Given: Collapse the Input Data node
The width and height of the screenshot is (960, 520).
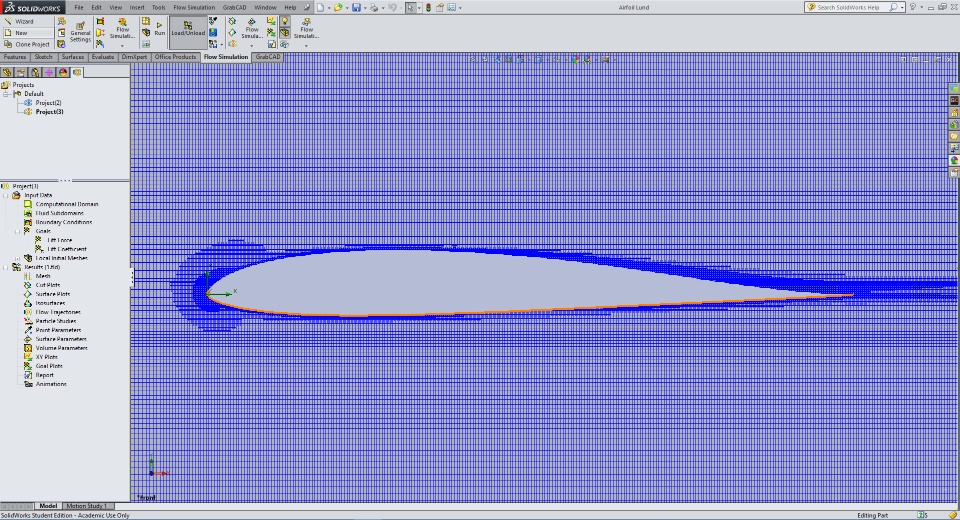Looking at the screenshot, I should point(6,195).
